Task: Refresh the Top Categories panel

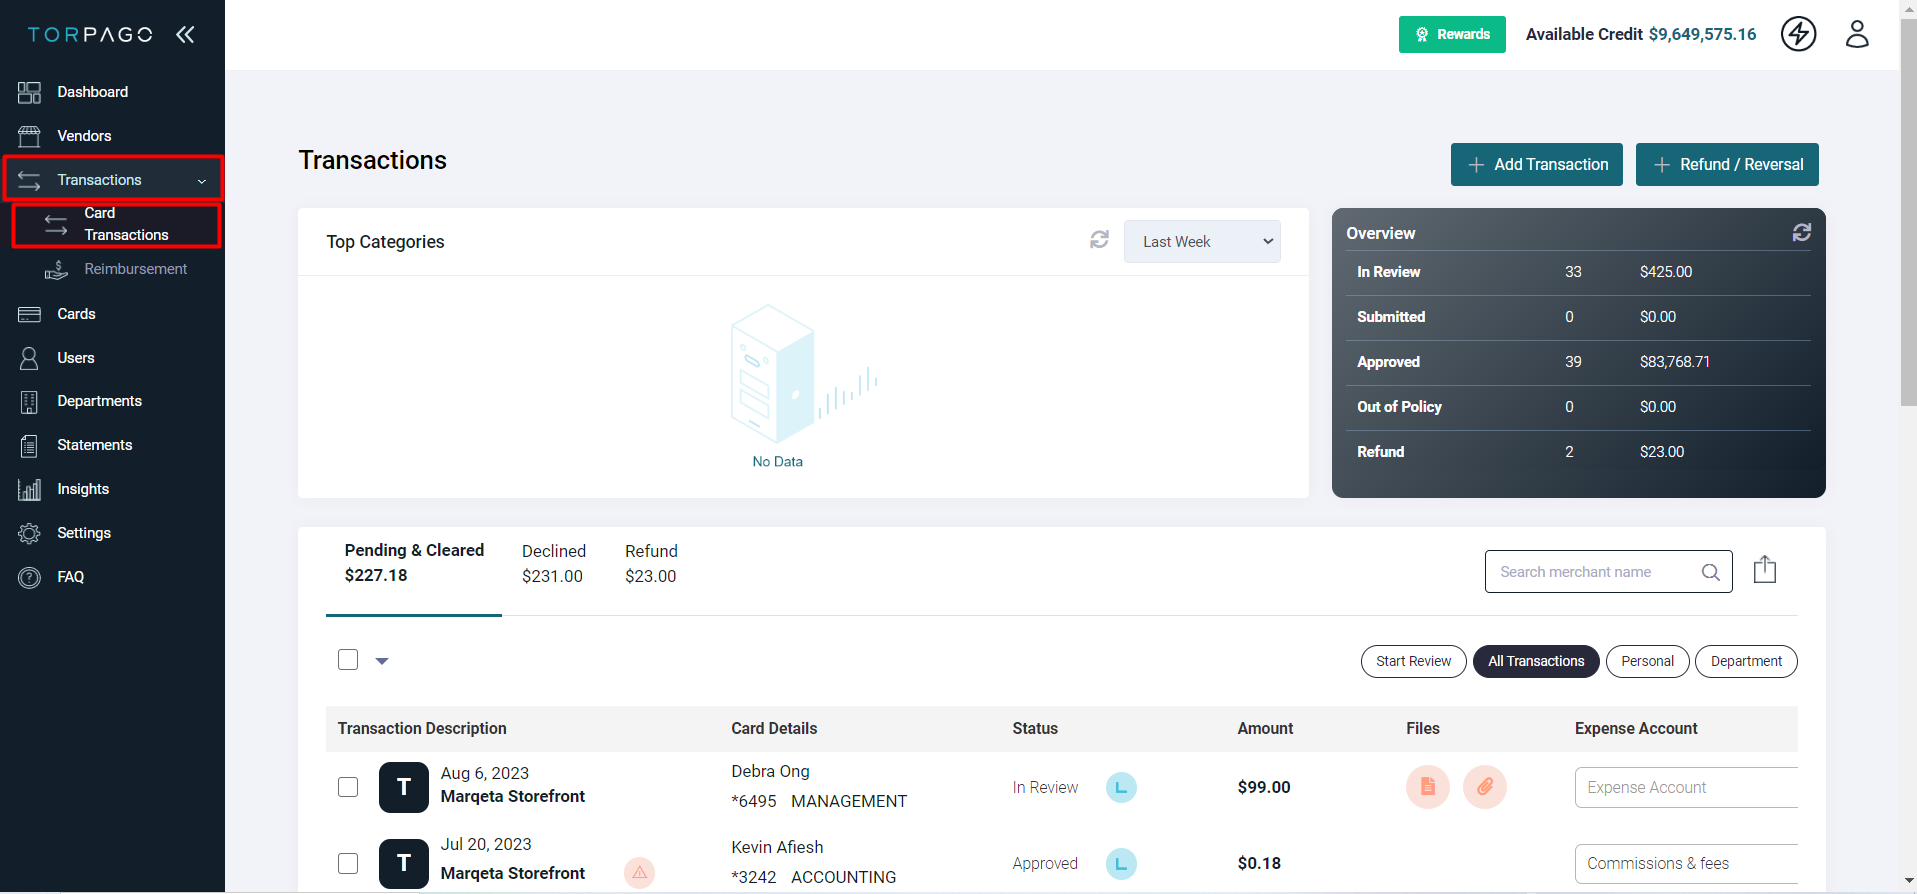Action: [1099, 240]
